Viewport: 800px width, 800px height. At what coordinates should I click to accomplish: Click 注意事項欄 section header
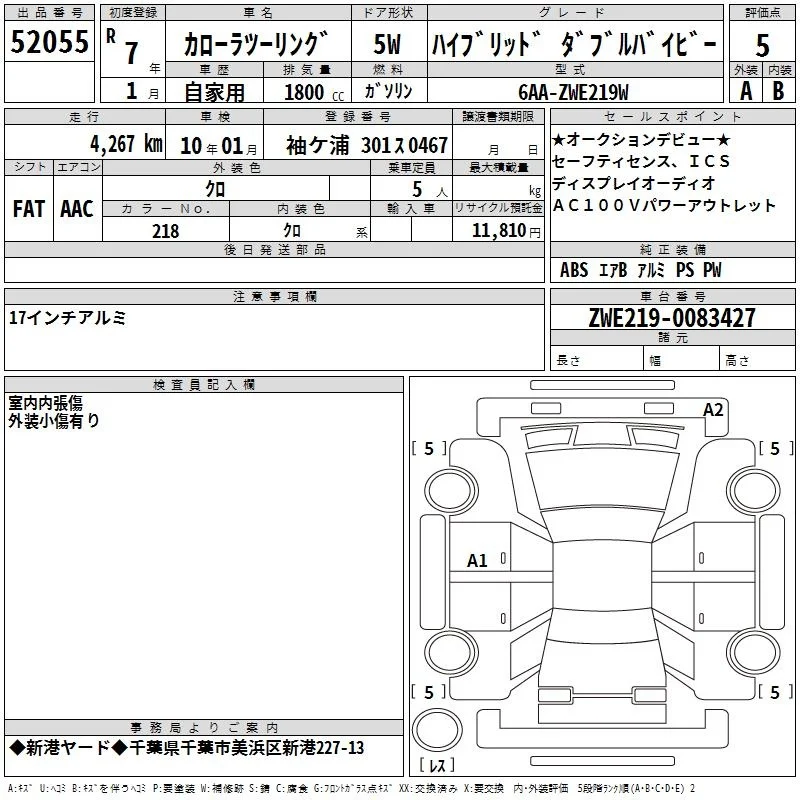(x=274, y=296)
